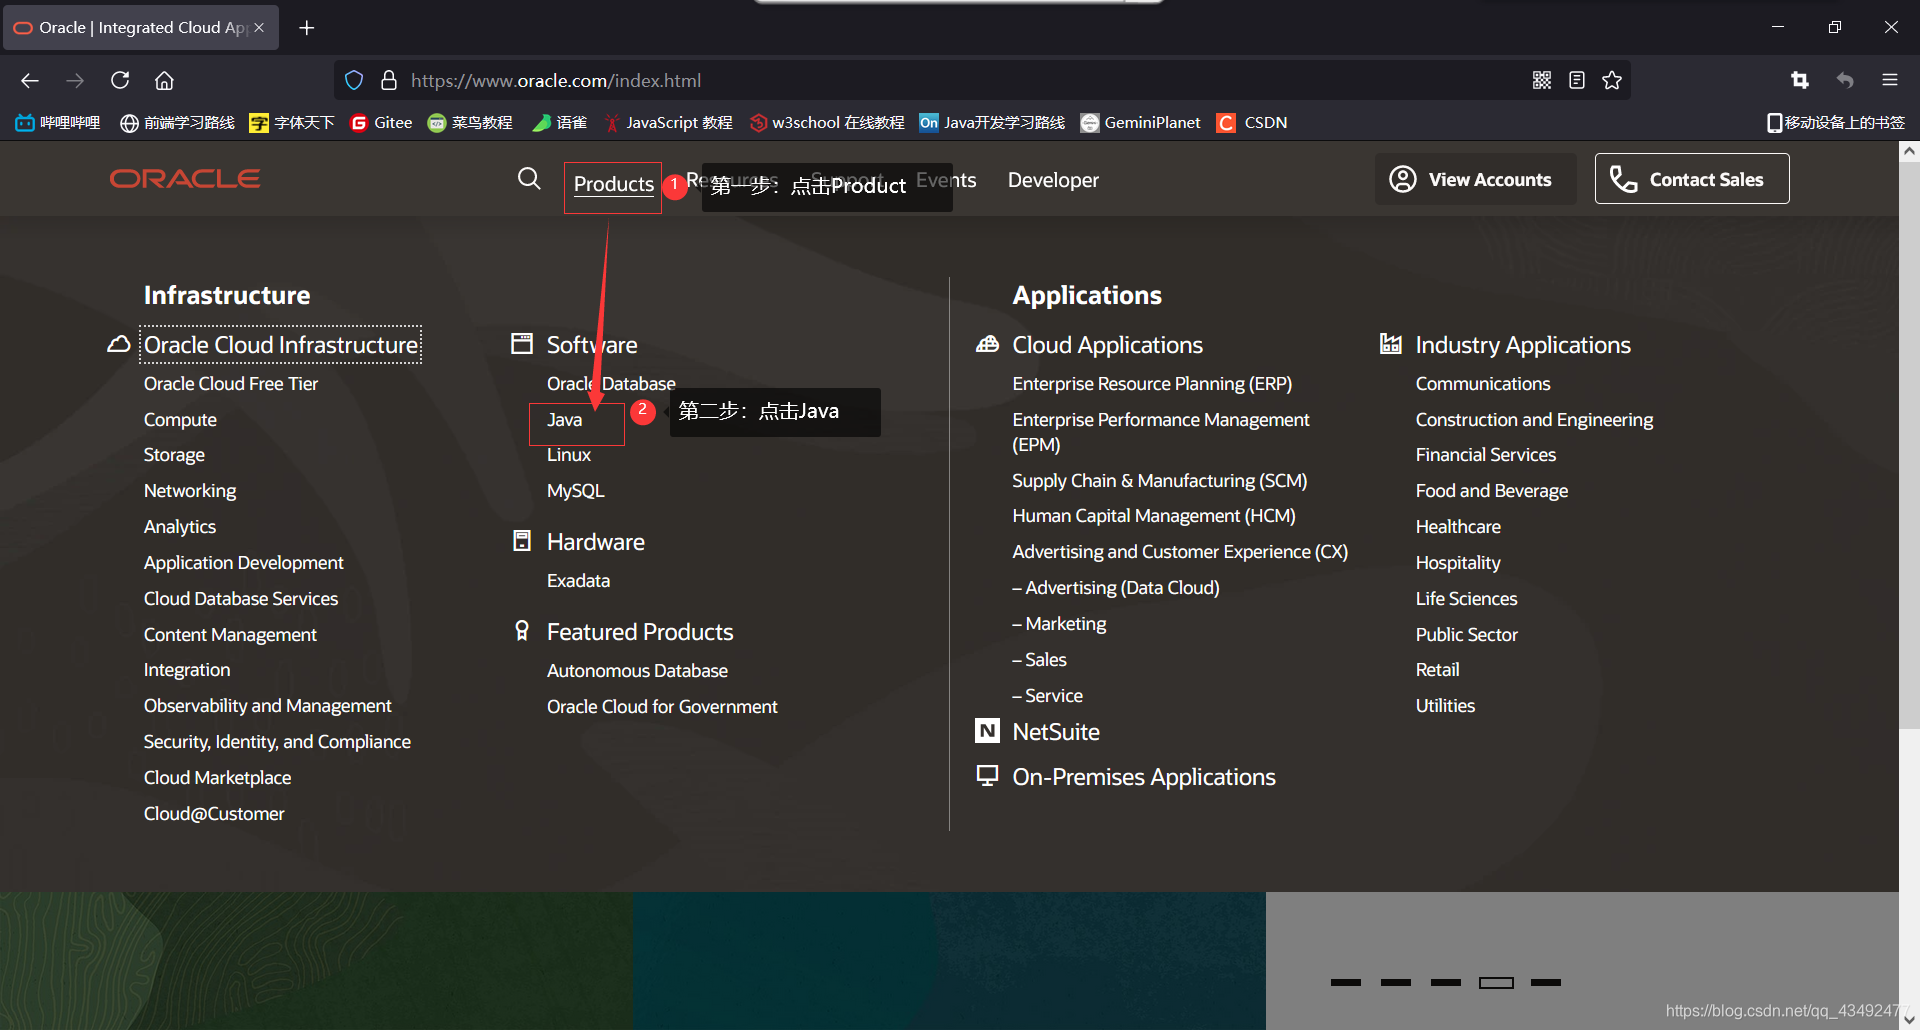Image resolution: width=1920 pixels, height=1030 pixels.
Task: Open the Oracle Cloud Free Tier link
Action: 231,384
